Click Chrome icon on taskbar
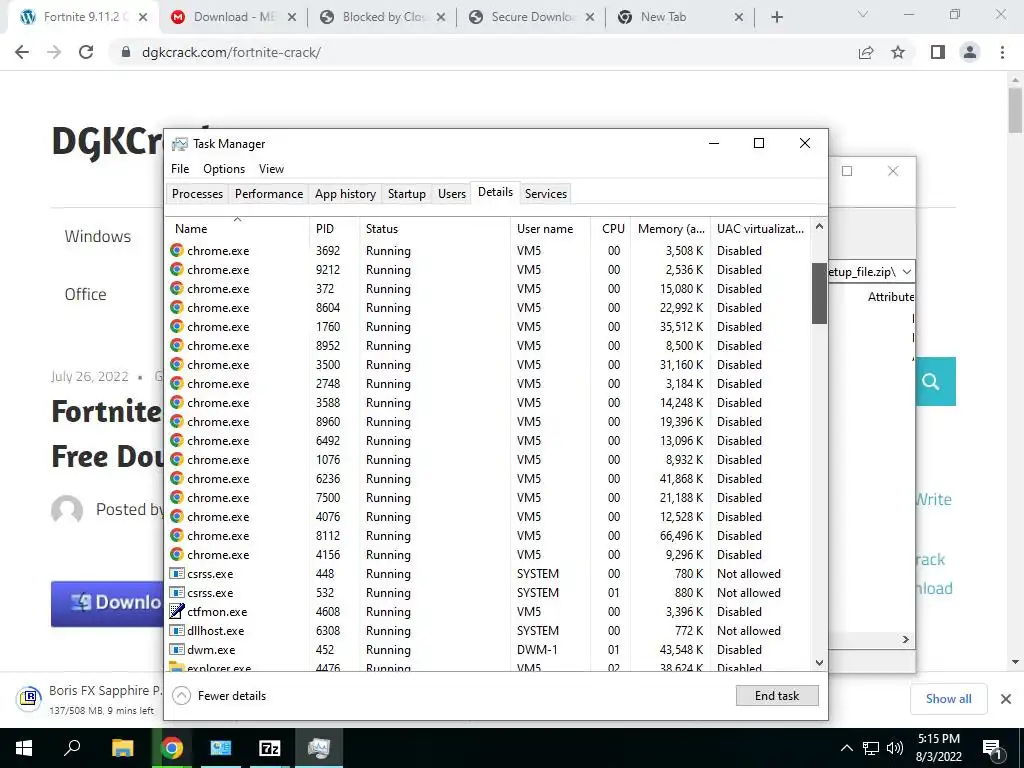 click(172, 748)
